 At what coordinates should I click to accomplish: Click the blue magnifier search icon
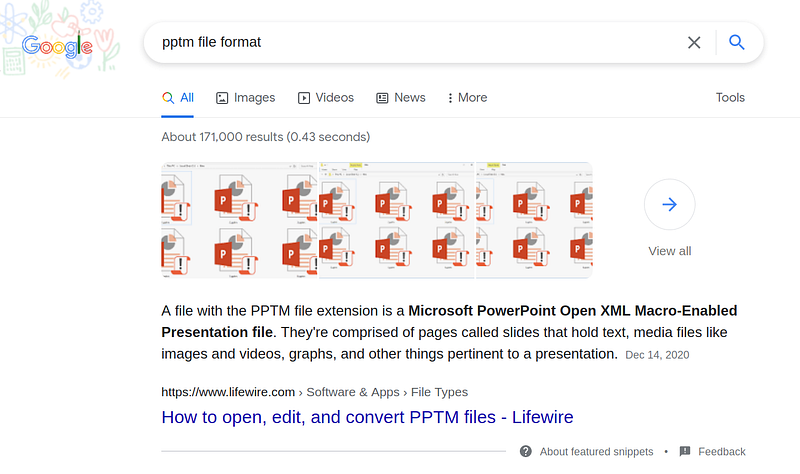[x=736, y=42]
